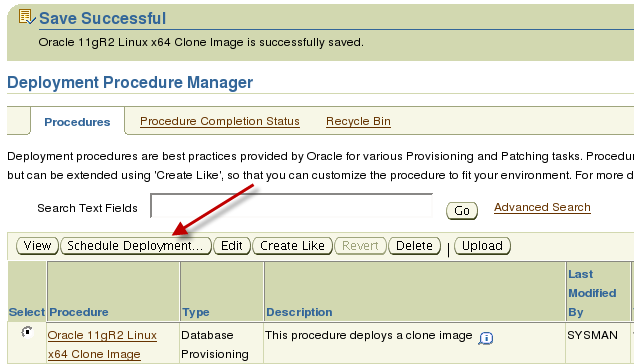
Task: Focus the Search Text Fields input
Action: (x=292, y=205)
